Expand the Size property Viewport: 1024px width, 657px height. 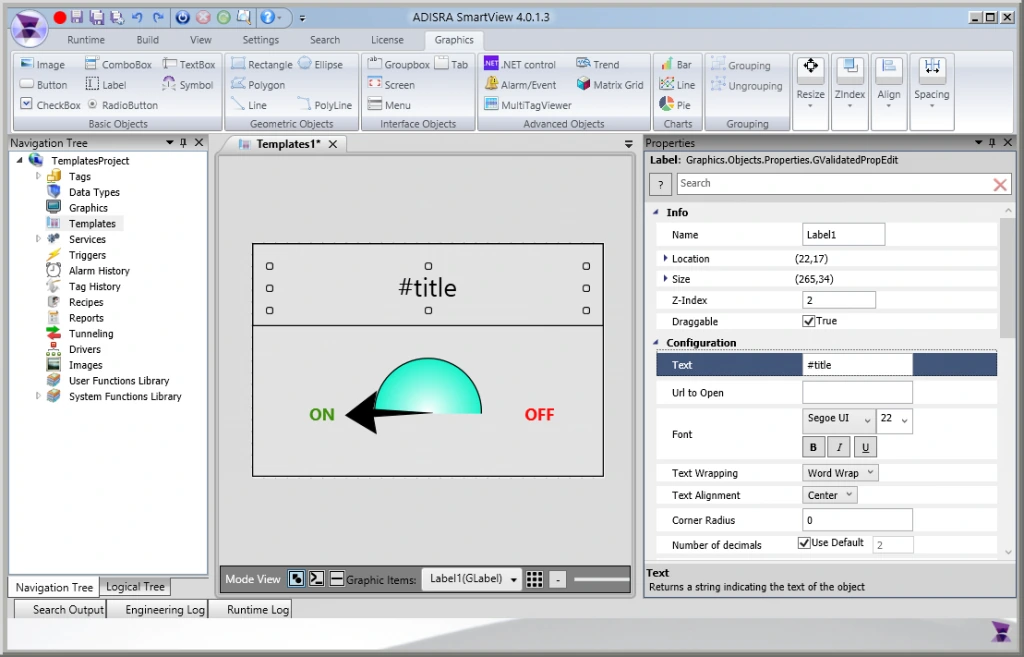tap(665, 279)
